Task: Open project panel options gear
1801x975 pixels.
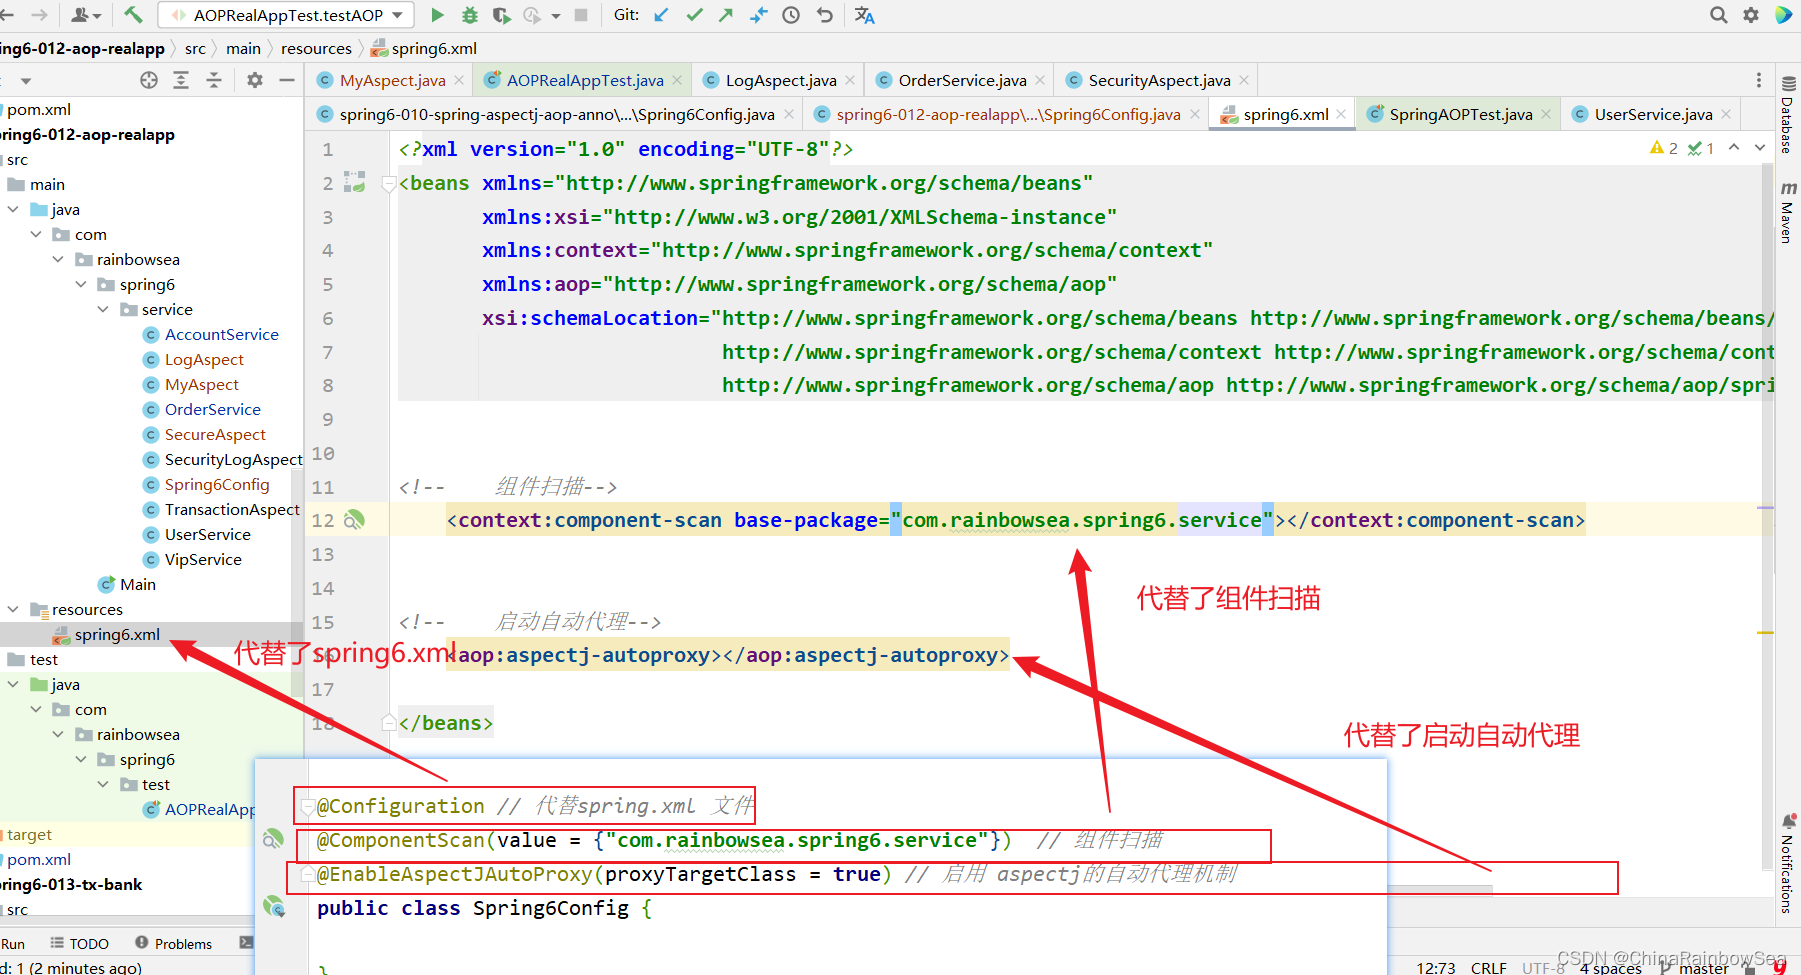Action: coord(255,80)
